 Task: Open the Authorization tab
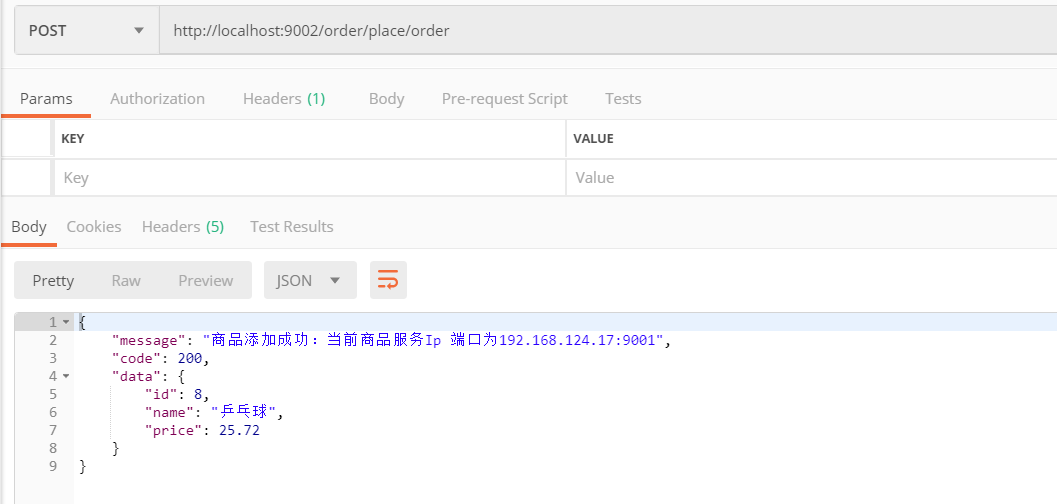(x=157, y=99)
